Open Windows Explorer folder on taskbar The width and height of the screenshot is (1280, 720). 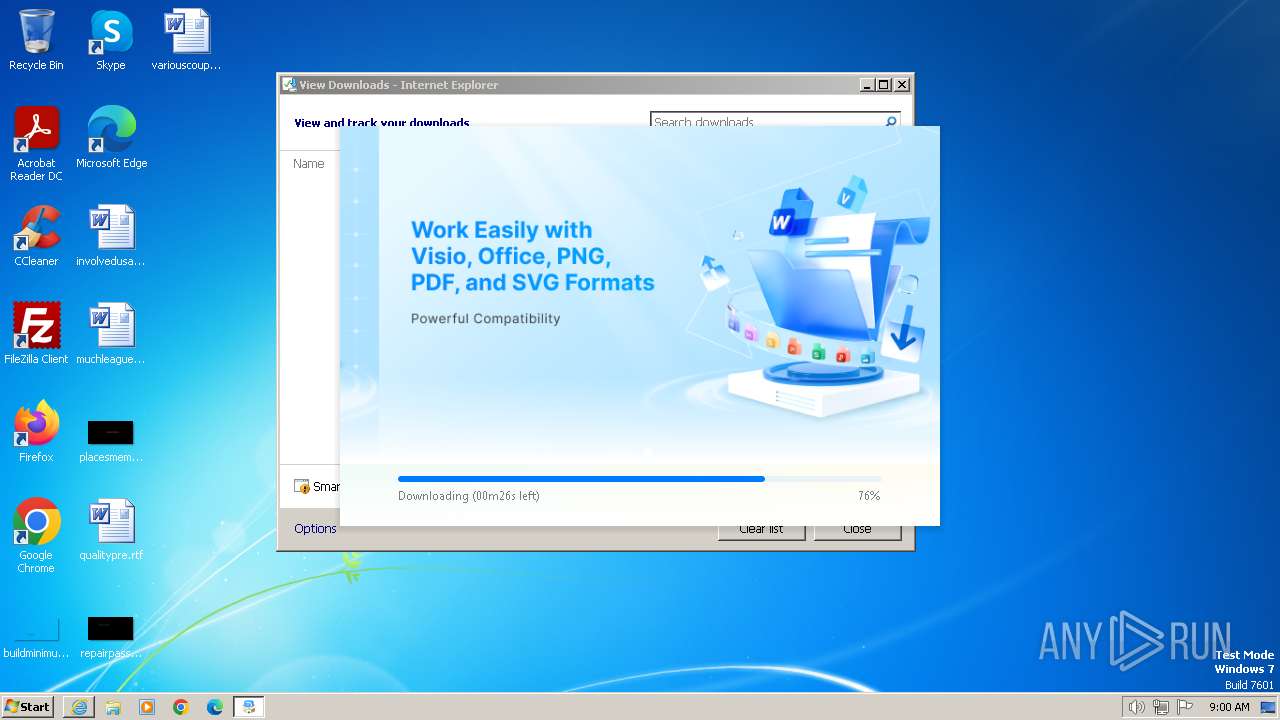coord(113,707)
